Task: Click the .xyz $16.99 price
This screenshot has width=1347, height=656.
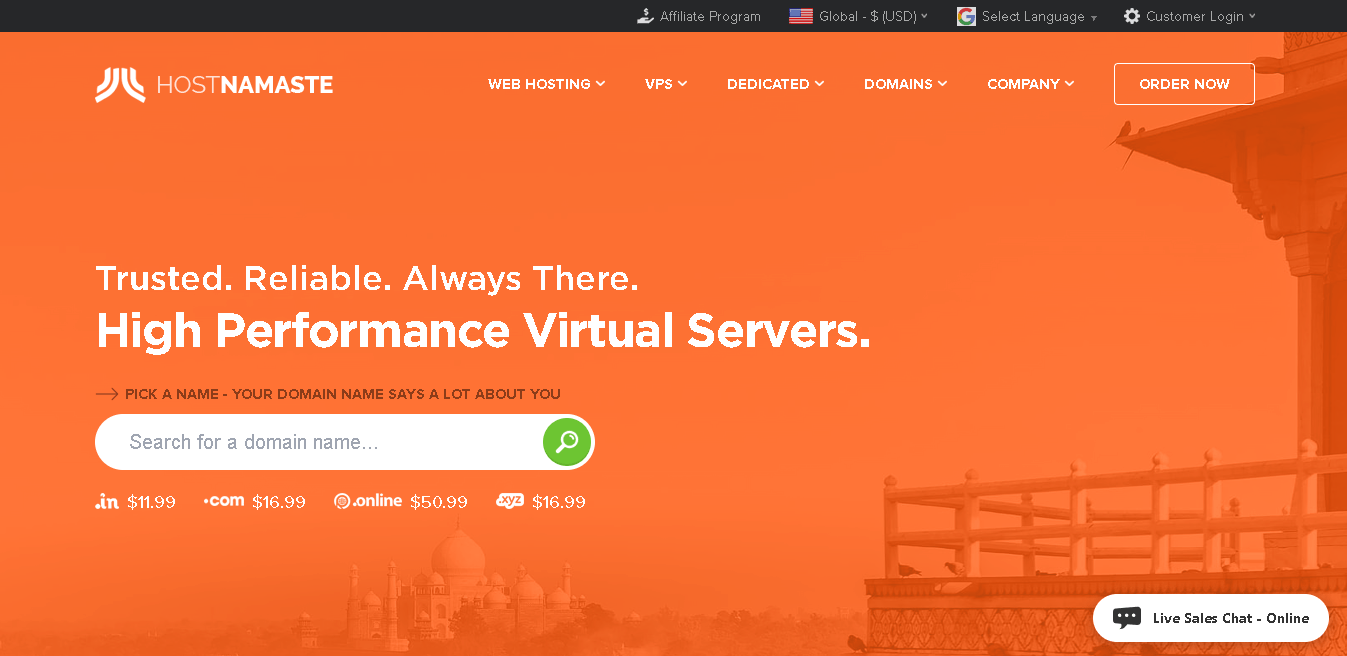Action: pyautogui.click(x=559, y=502)
